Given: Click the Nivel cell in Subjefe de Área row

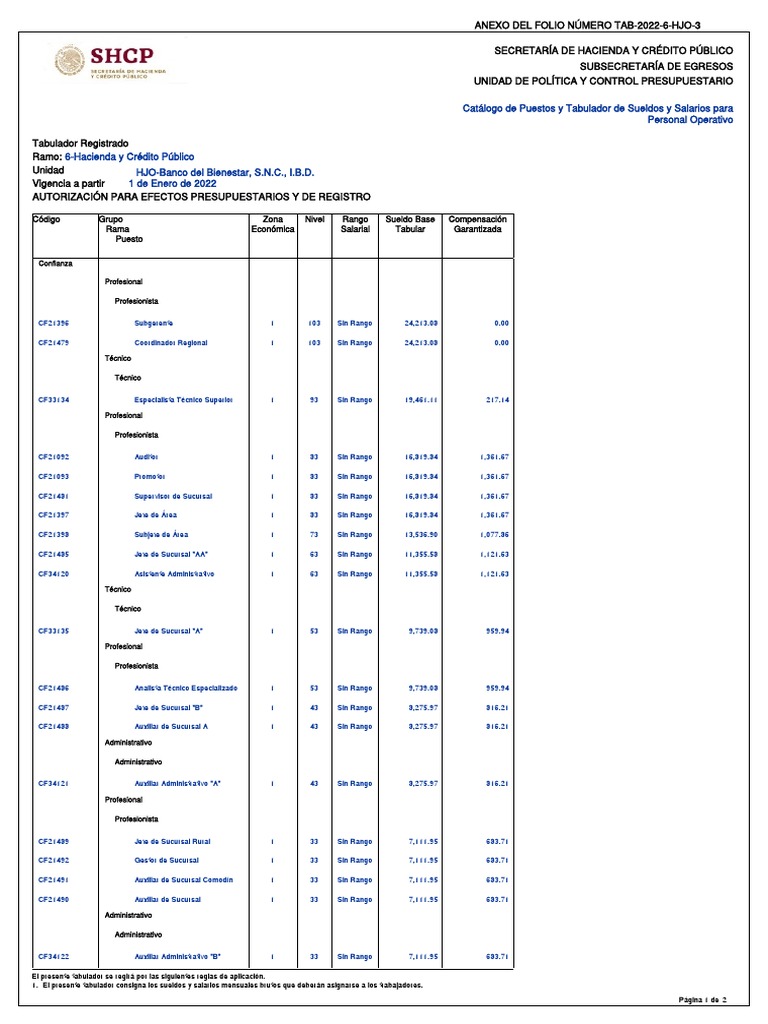Looking at the screenshot, I should [314, 535].
